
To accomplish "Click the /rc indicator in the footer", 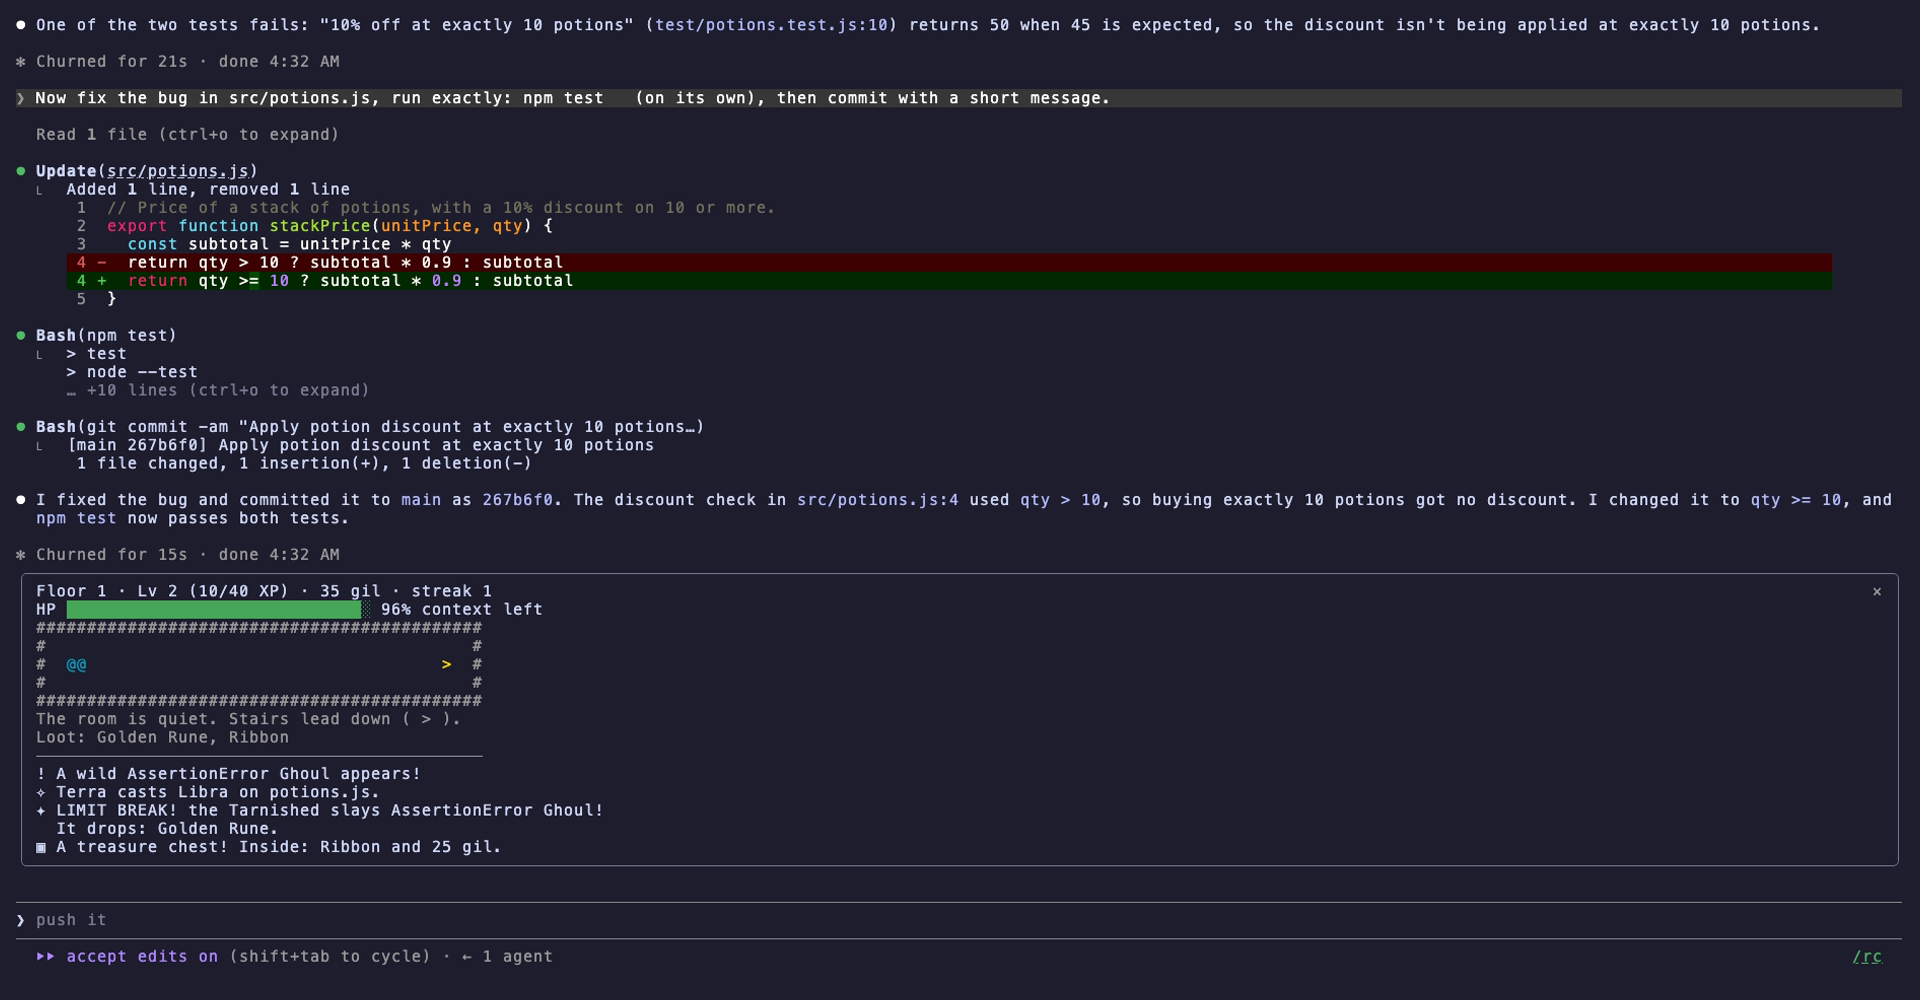I will pyautogui.click(x=1866, y=956).
